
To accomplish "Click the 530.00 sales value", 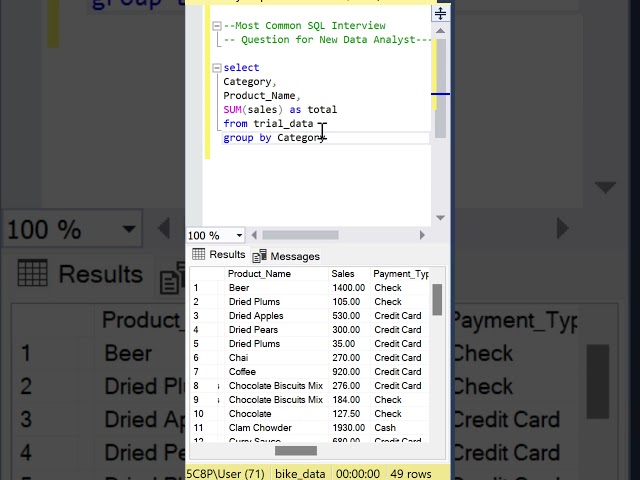I will coord(346,316).
